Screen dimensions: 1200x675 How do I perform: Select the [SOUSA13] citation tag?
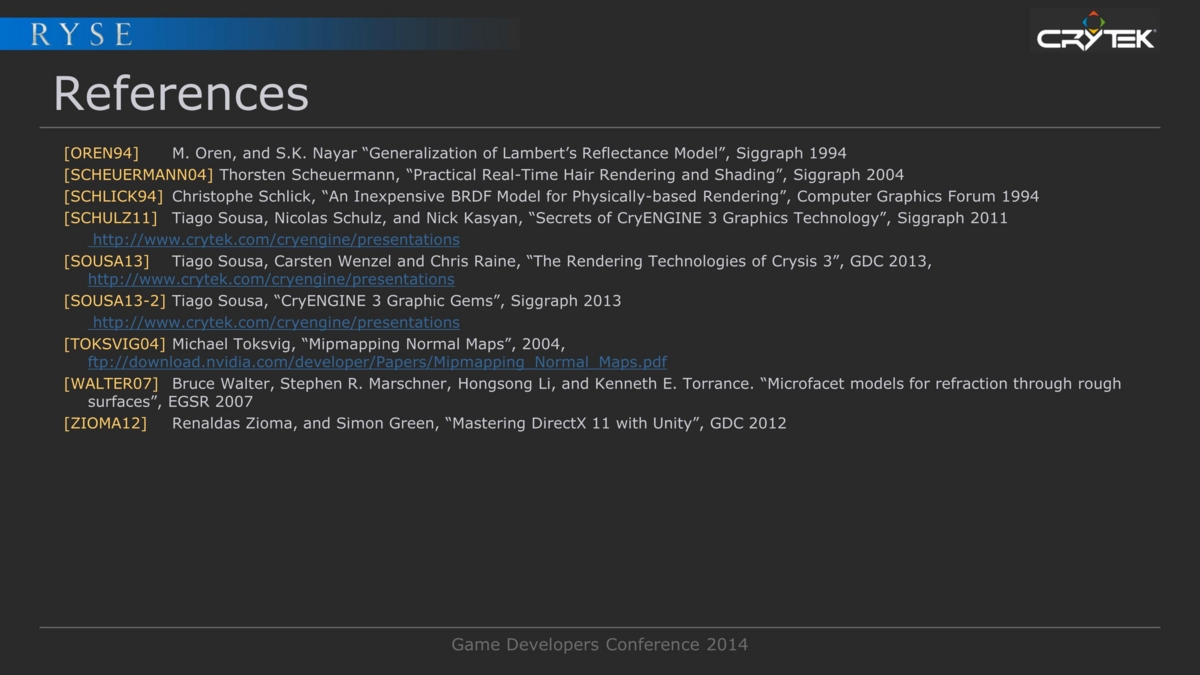pos(106,261)
